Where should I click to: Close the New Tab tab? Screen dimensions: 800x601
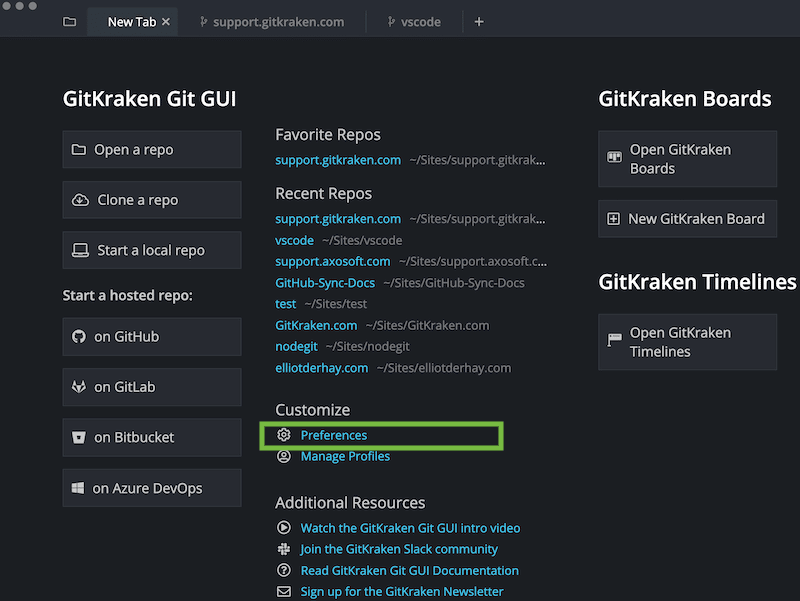click(166, 22)
